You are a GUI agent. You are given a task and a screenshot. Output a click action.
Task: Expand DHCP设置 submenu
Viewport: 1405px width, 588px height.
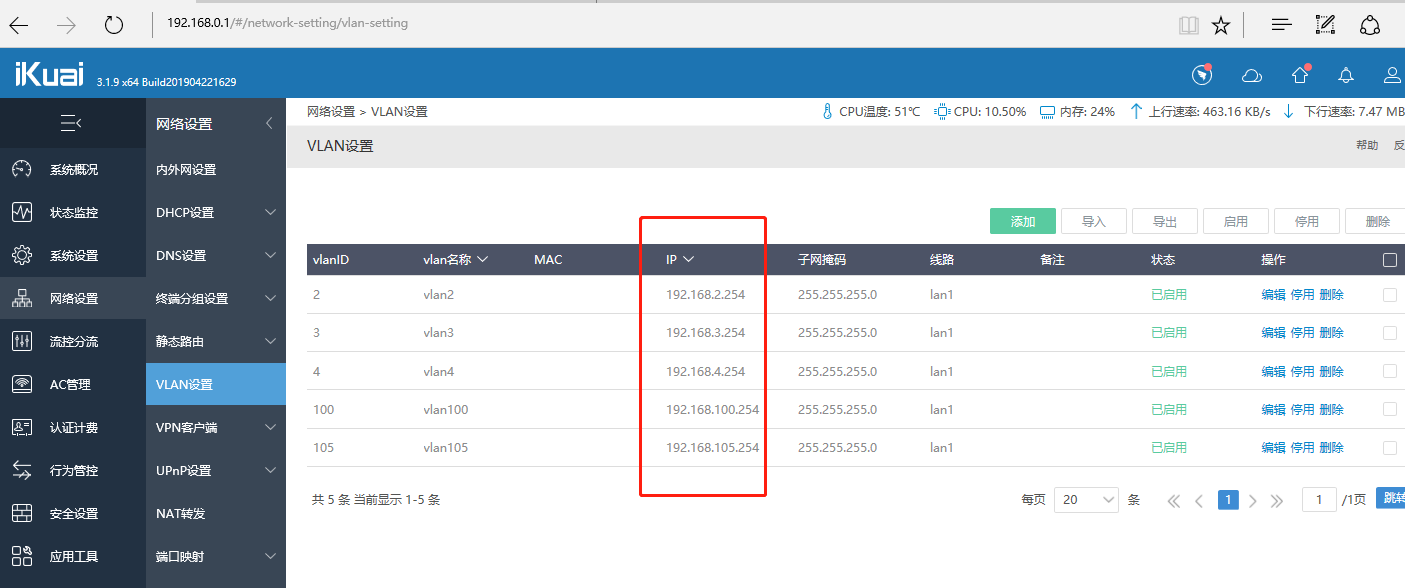coord(270,212)
